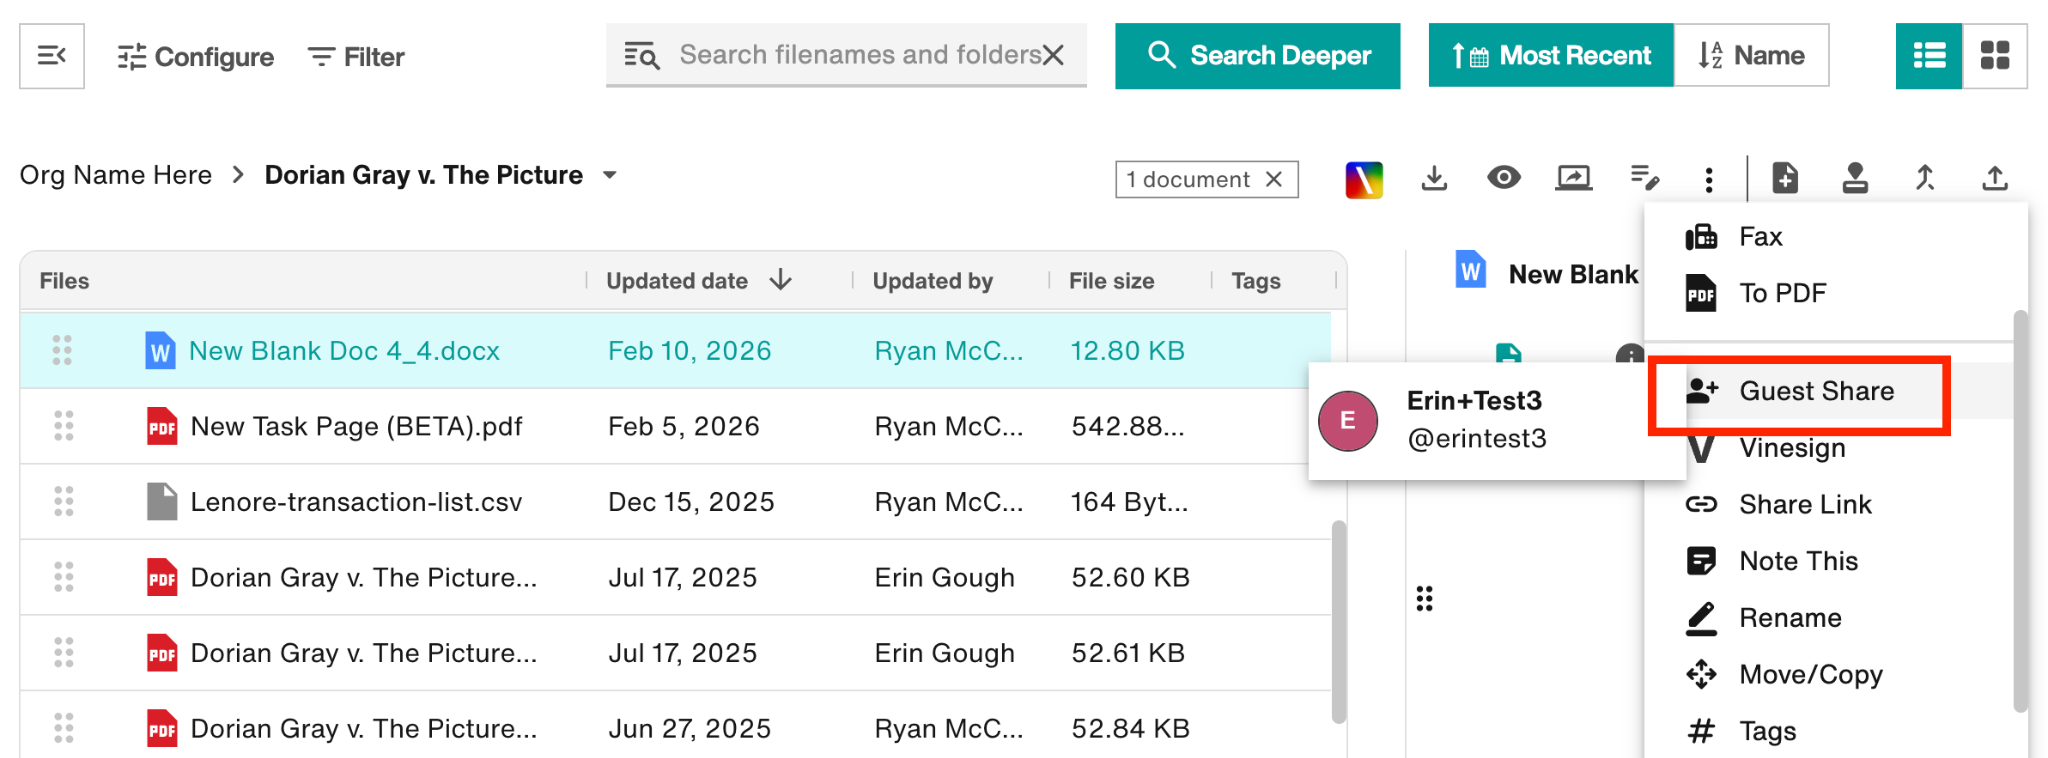
Task: Click the preview panel drag handle dots
Action: pos(1425,599)
